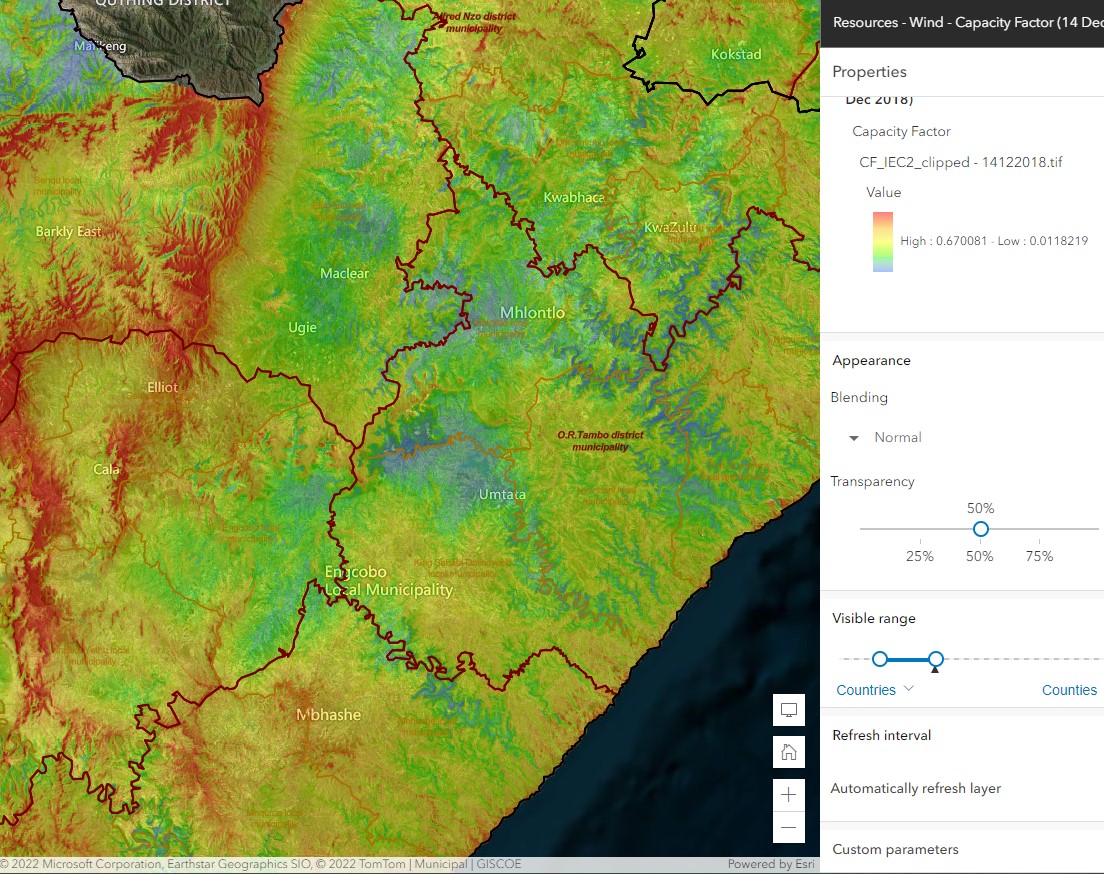Image resolution: width=1104 pixels, height=874 pixels.
Task: Click the chevron icon beside Normal blending
Action: [853, 437]
